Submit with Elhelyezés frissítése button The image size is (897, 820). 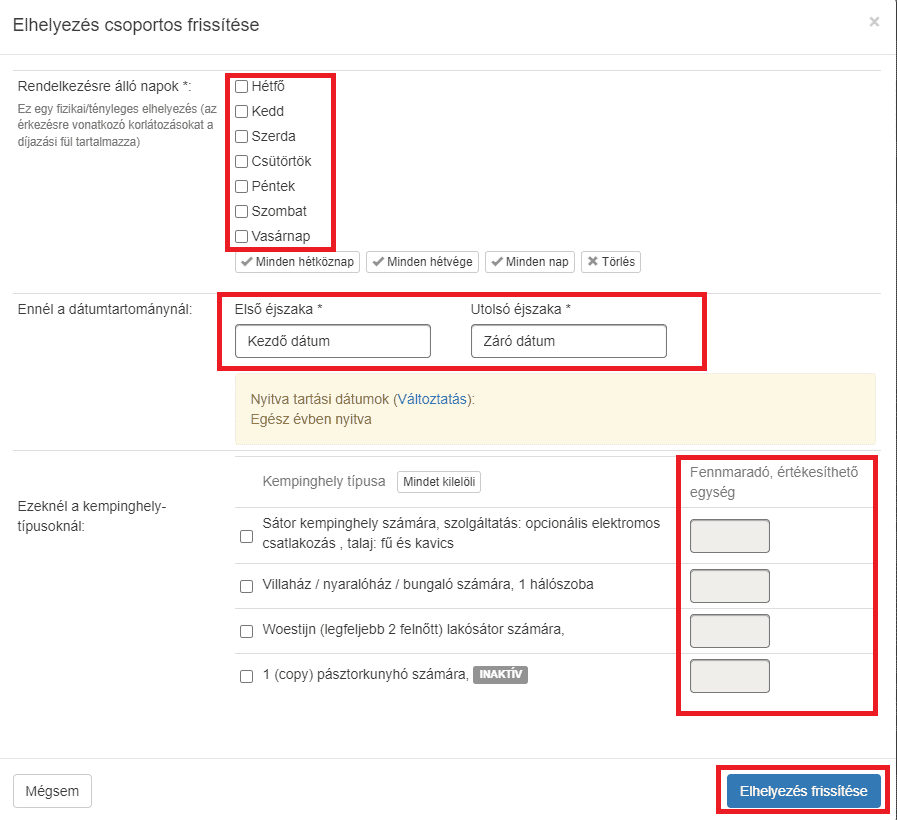804,791
